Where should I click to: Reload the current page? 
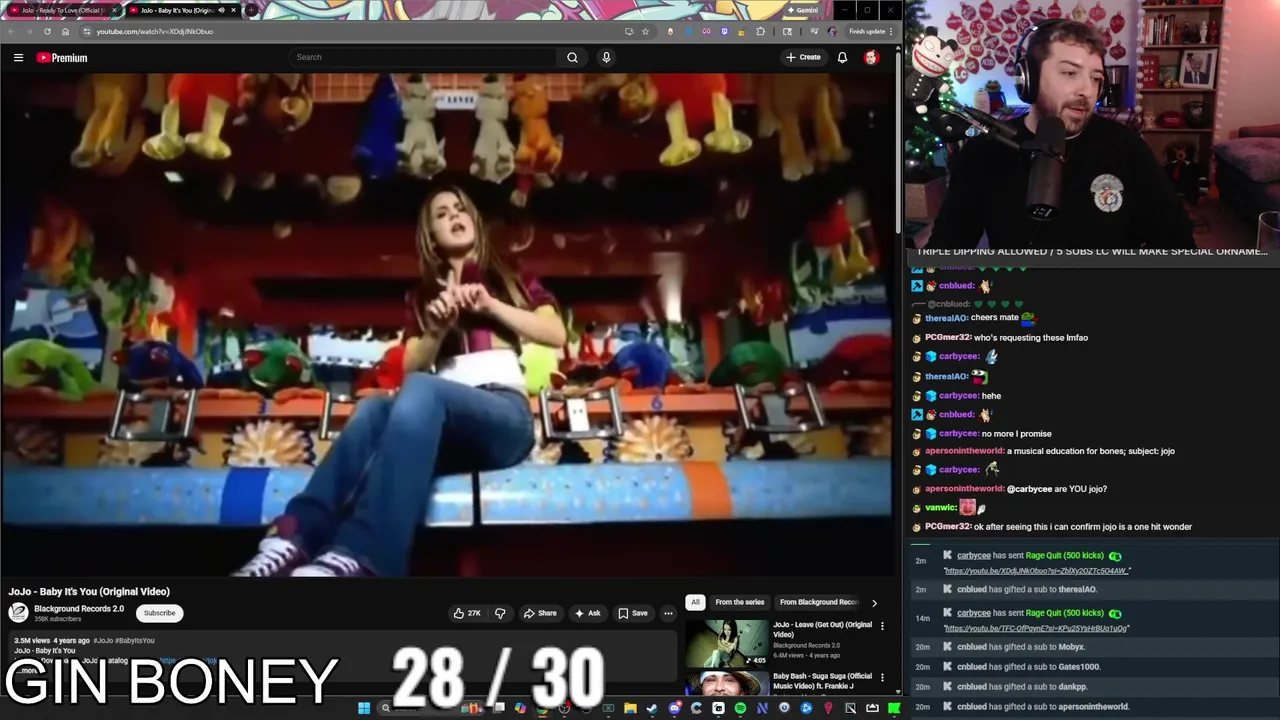coord(47,31)
